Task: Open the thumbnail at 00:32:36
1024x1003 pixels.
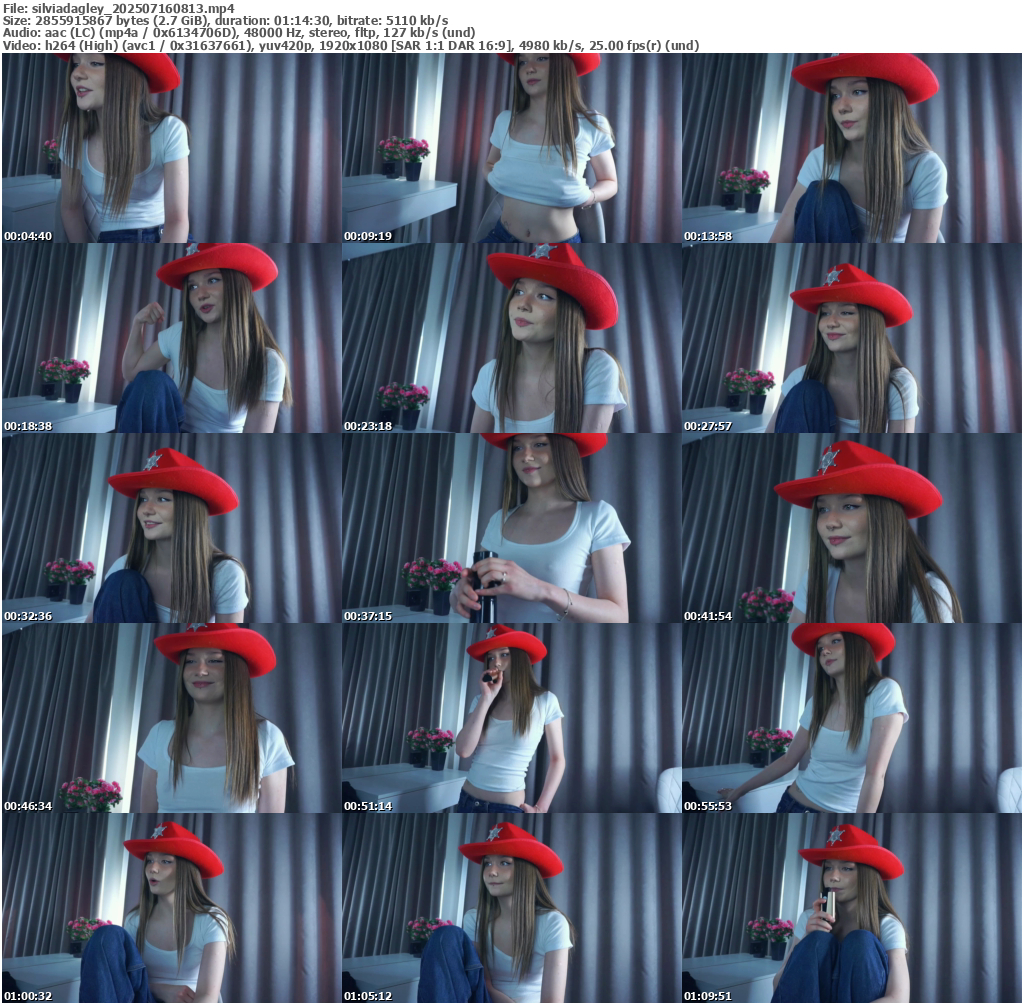Action: pos(171,528)
